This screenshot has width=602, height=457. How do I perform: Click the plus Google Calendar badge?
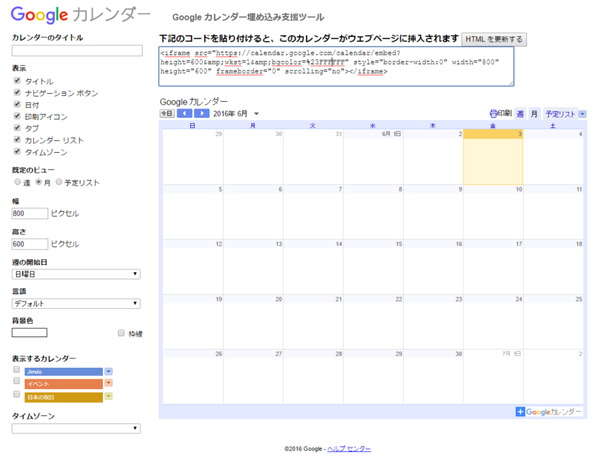coord(549,412)
